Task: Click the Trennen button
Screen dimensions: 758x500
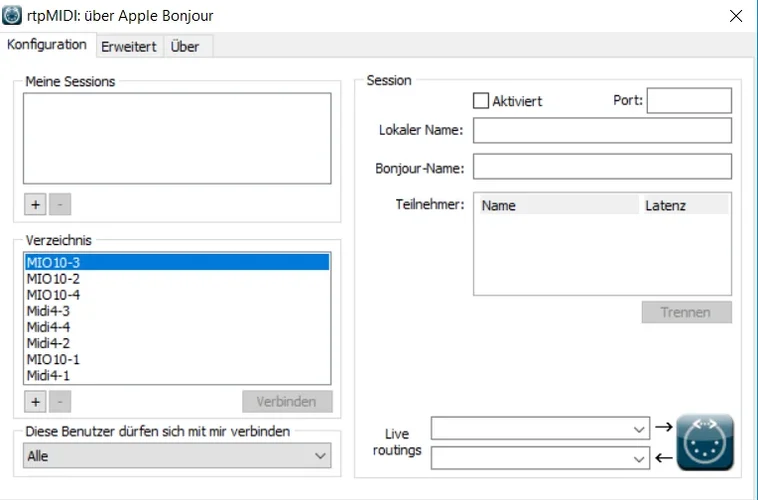Action: click(x=686, y=312)
